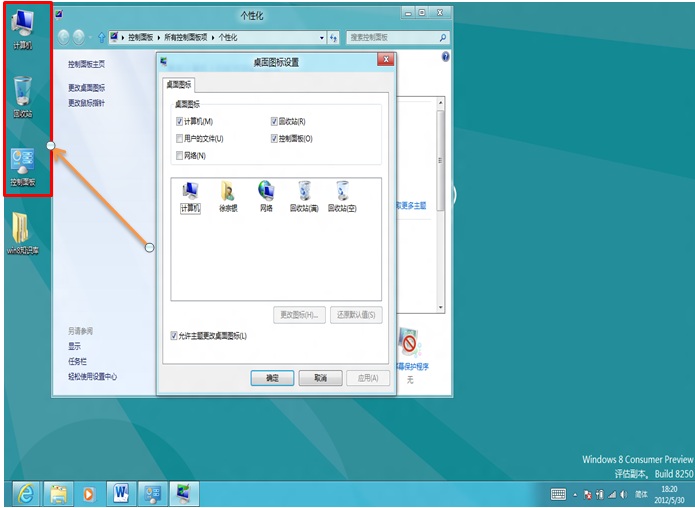Screen dimensions: 695x508
Task: Click 个性化 in the address breadcrumb
Action: coord(228,38)
